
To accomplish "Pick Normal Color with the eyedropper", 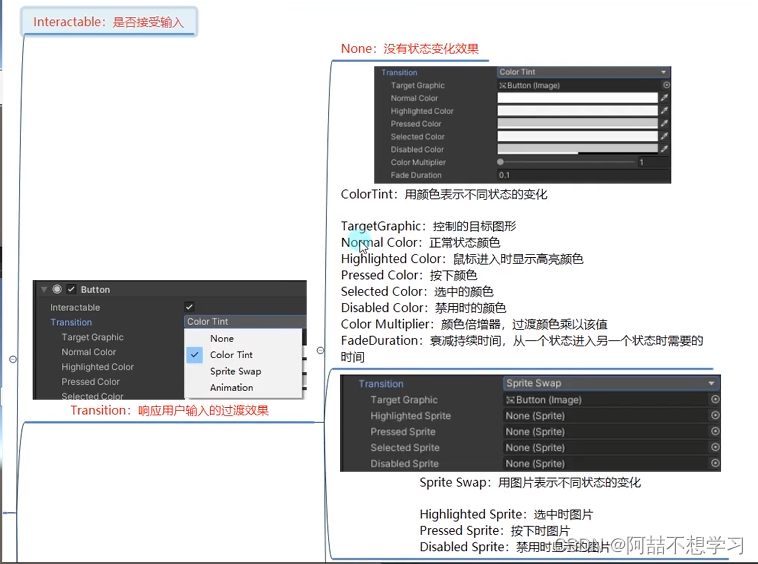I will coord(665,98).
